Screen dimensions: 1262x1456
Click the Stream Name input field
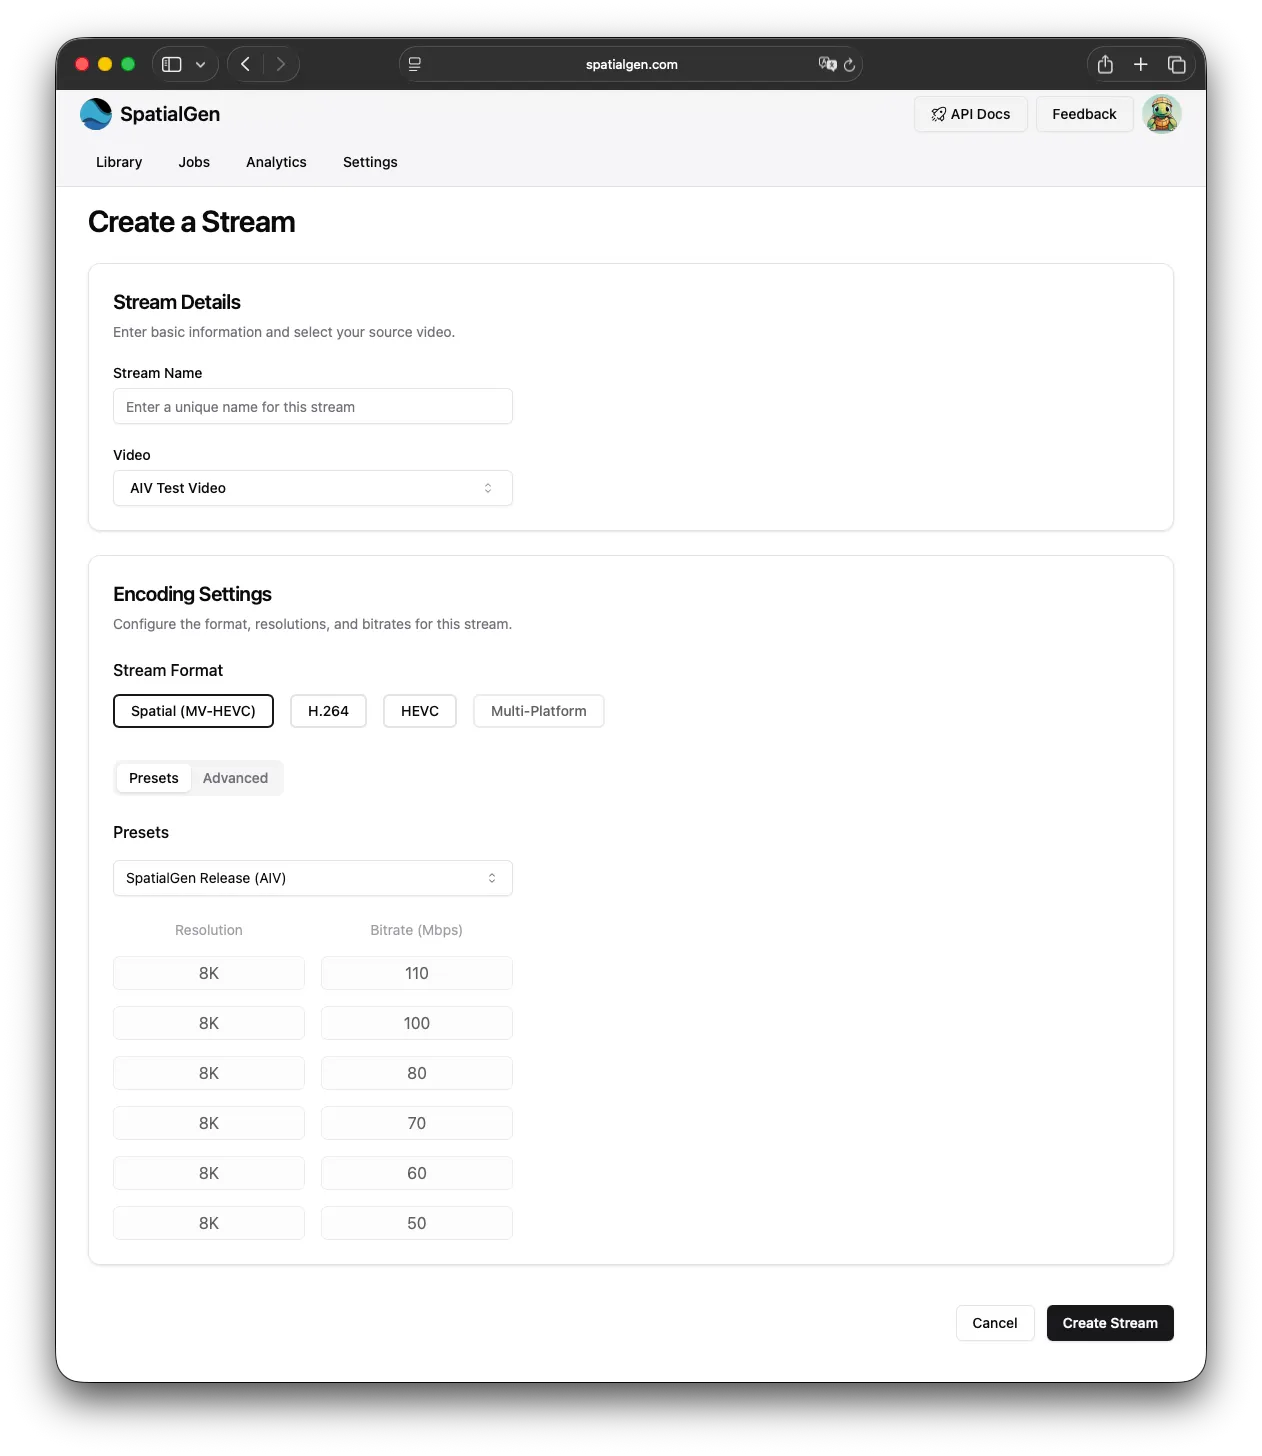coord(312,407)
